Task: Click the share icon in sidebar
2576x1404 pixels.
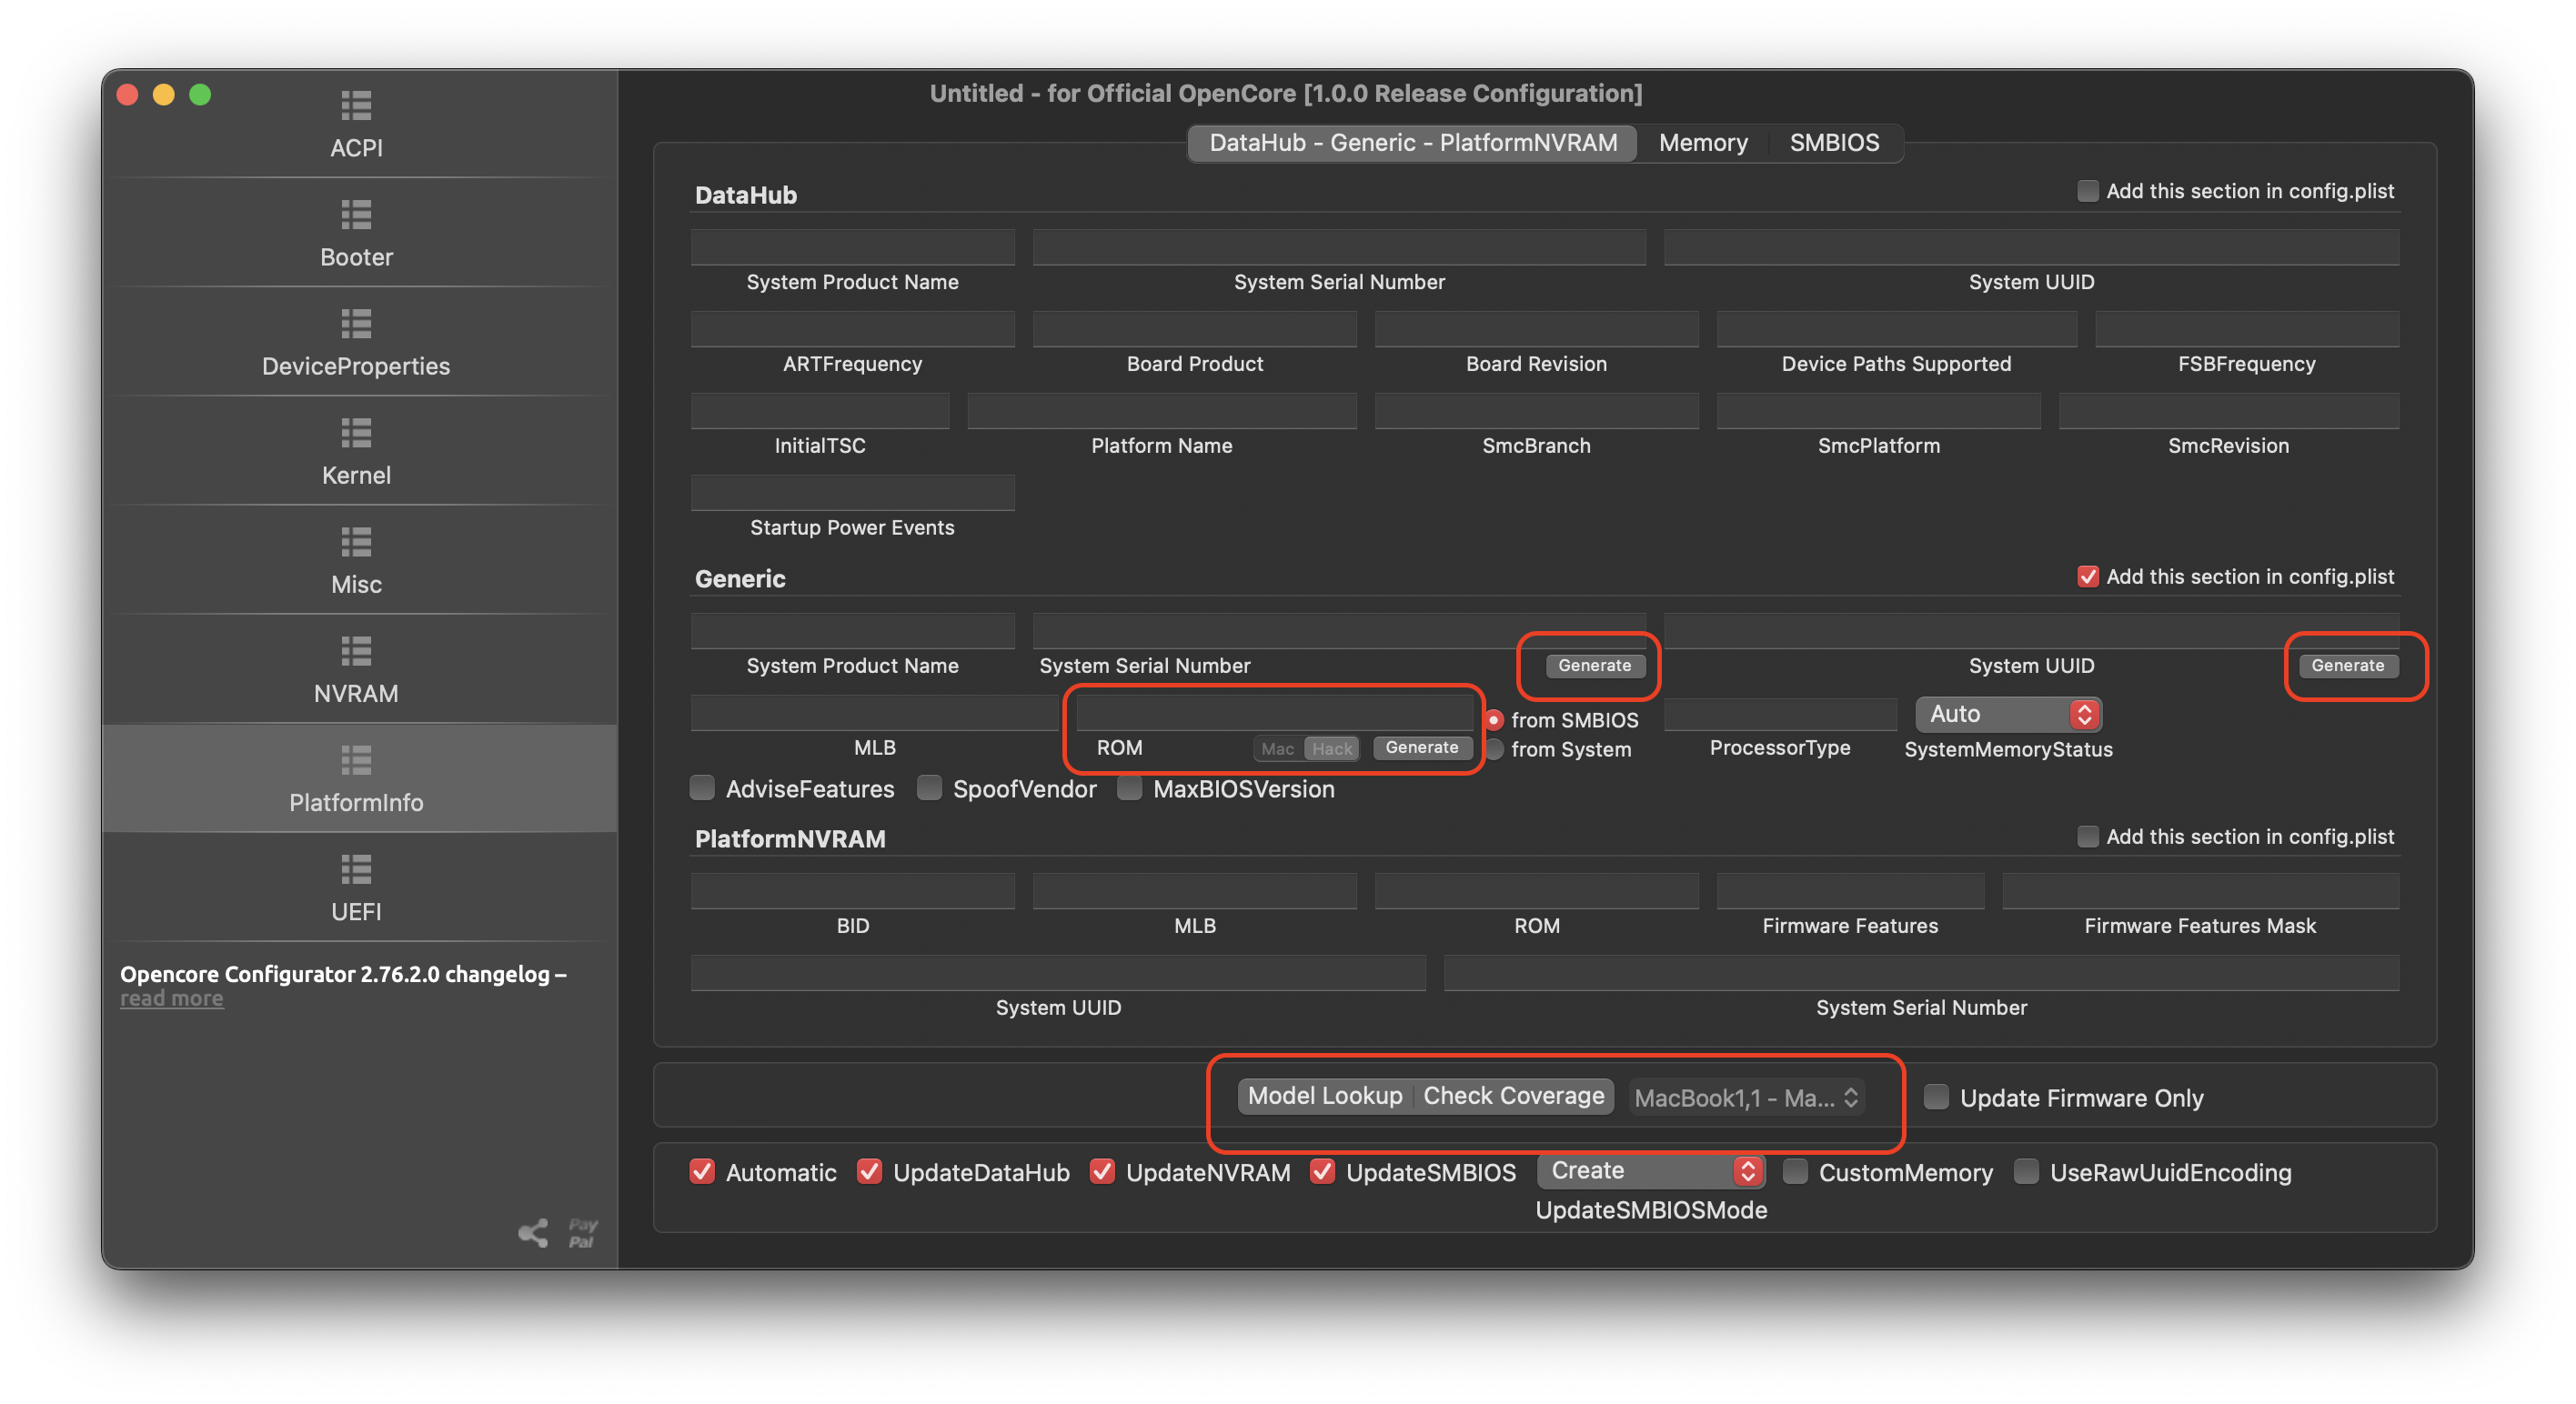Action: pyautogui.click(x=533, y=1232)
